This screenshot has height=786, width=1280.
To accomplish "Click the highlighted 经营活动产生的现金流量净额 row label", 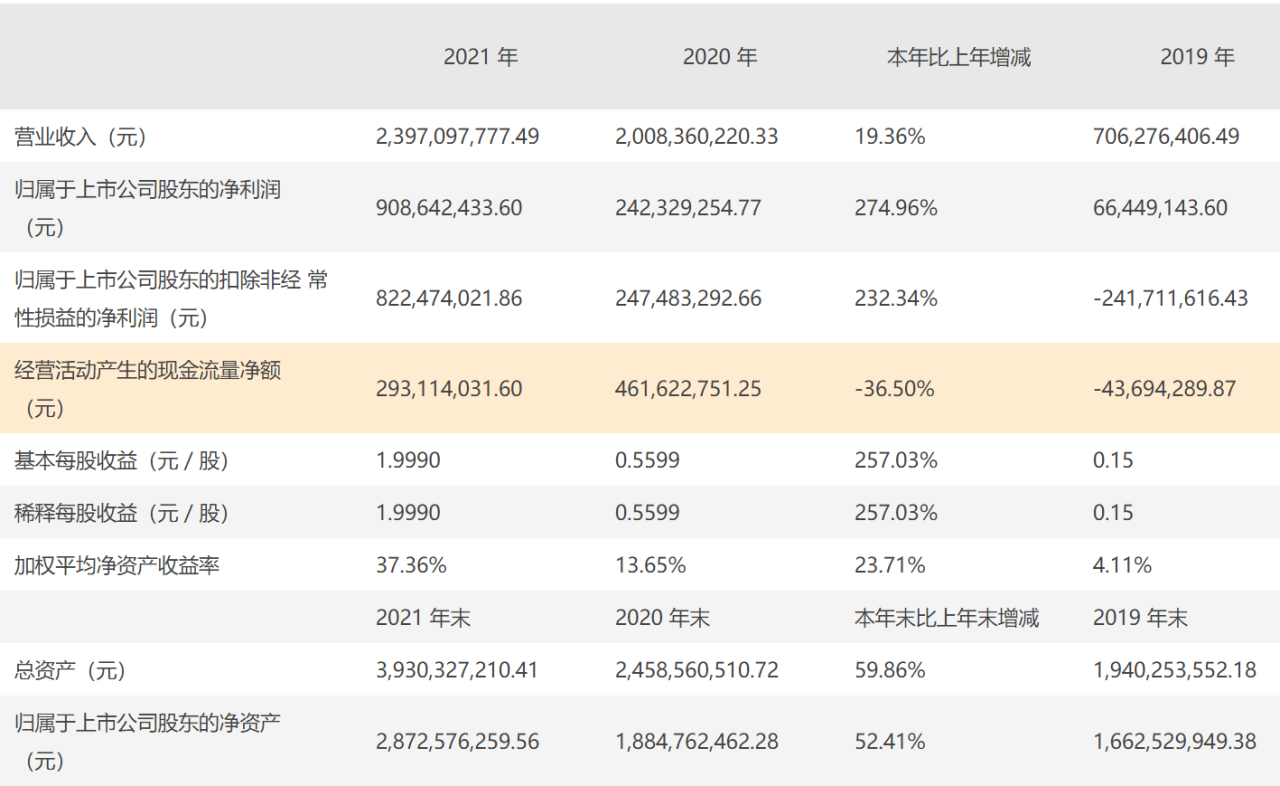I will pyautogui.click(x=147, y=371).
